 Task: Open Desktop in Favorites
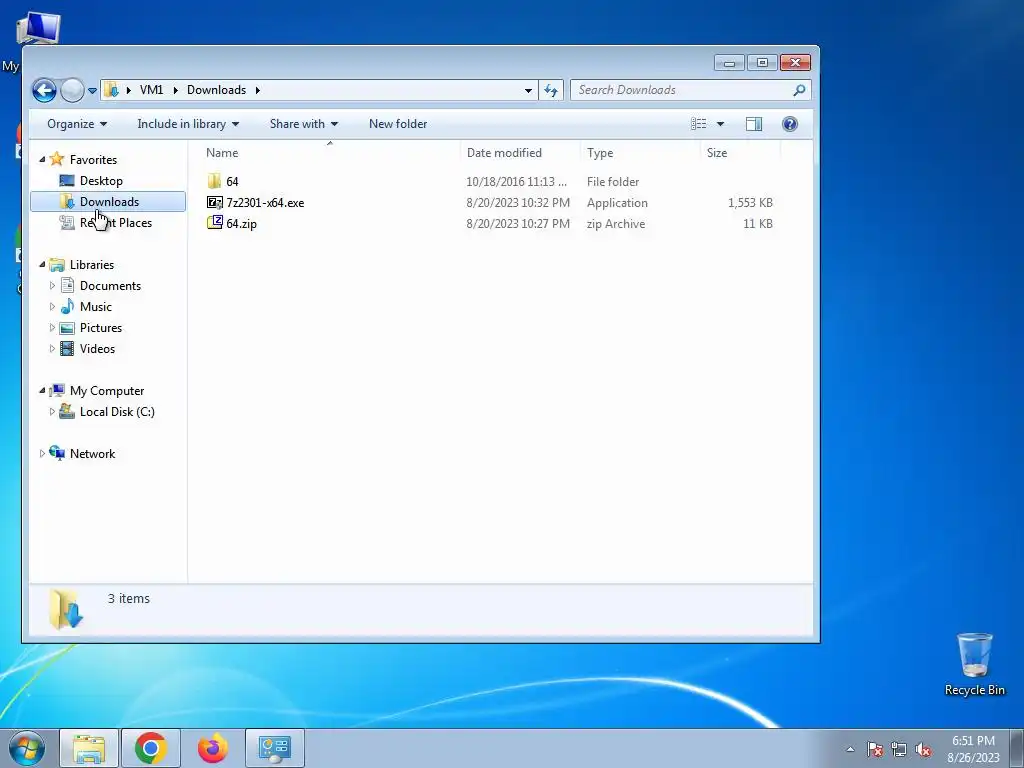(x=101, y=181)
